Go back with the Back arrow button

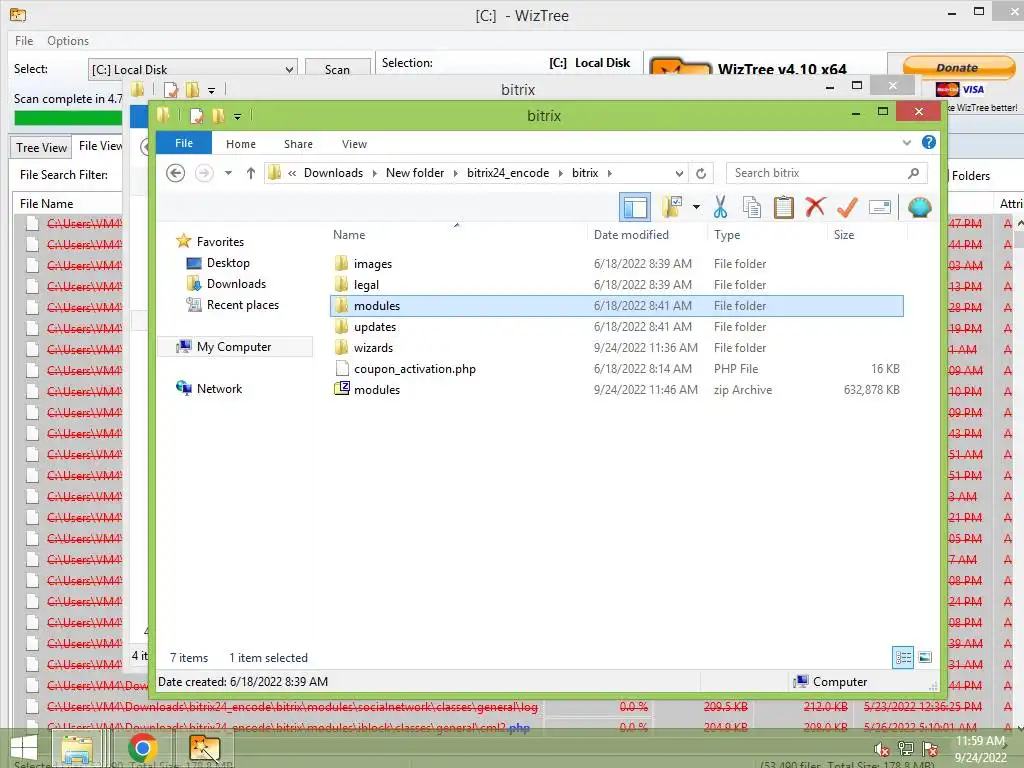point(175,173)
